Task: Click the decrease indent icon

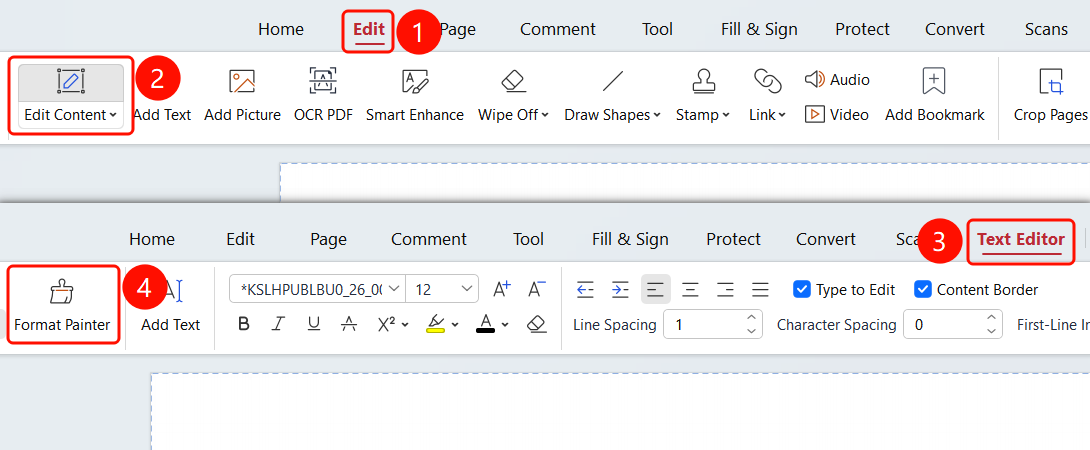Action: [x=585, y=289]
